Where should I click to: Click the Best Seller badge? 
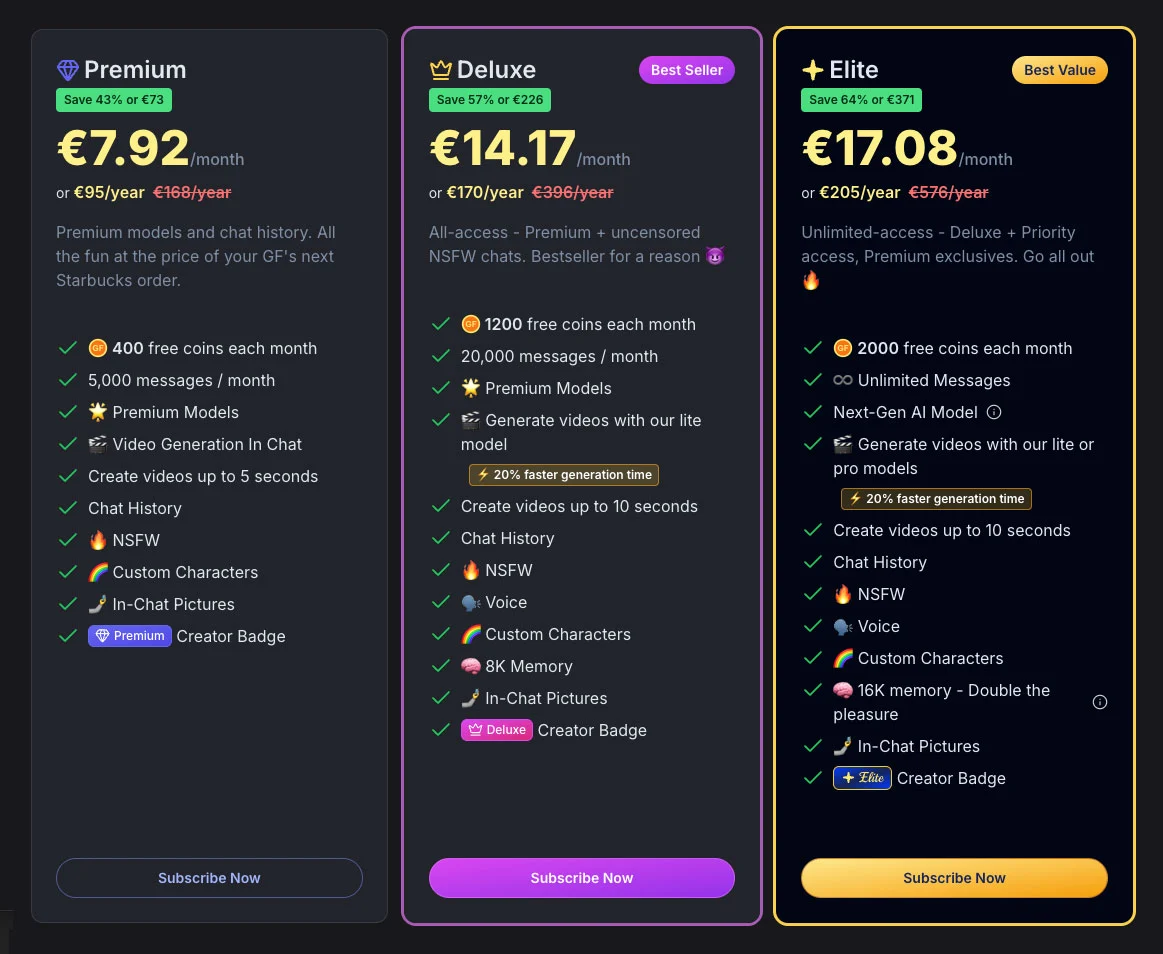tap(687, 70)
